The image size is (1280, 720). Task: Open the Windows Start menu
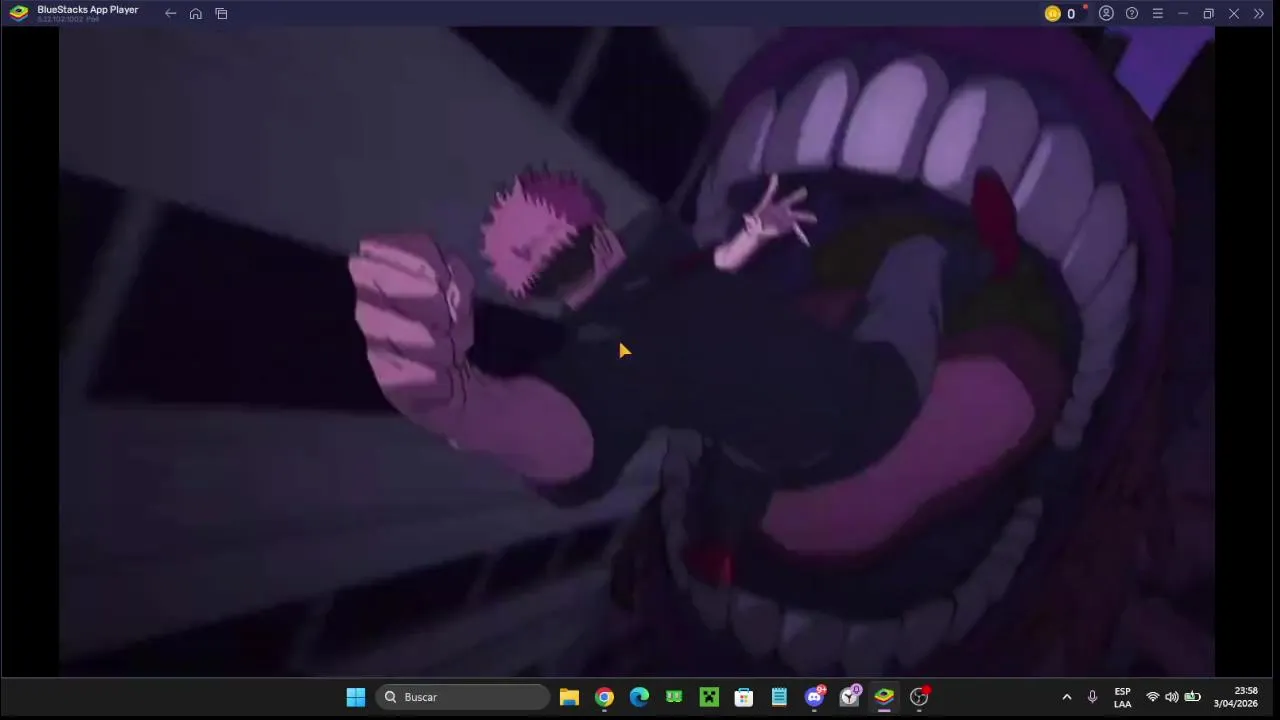click(356, 697)
